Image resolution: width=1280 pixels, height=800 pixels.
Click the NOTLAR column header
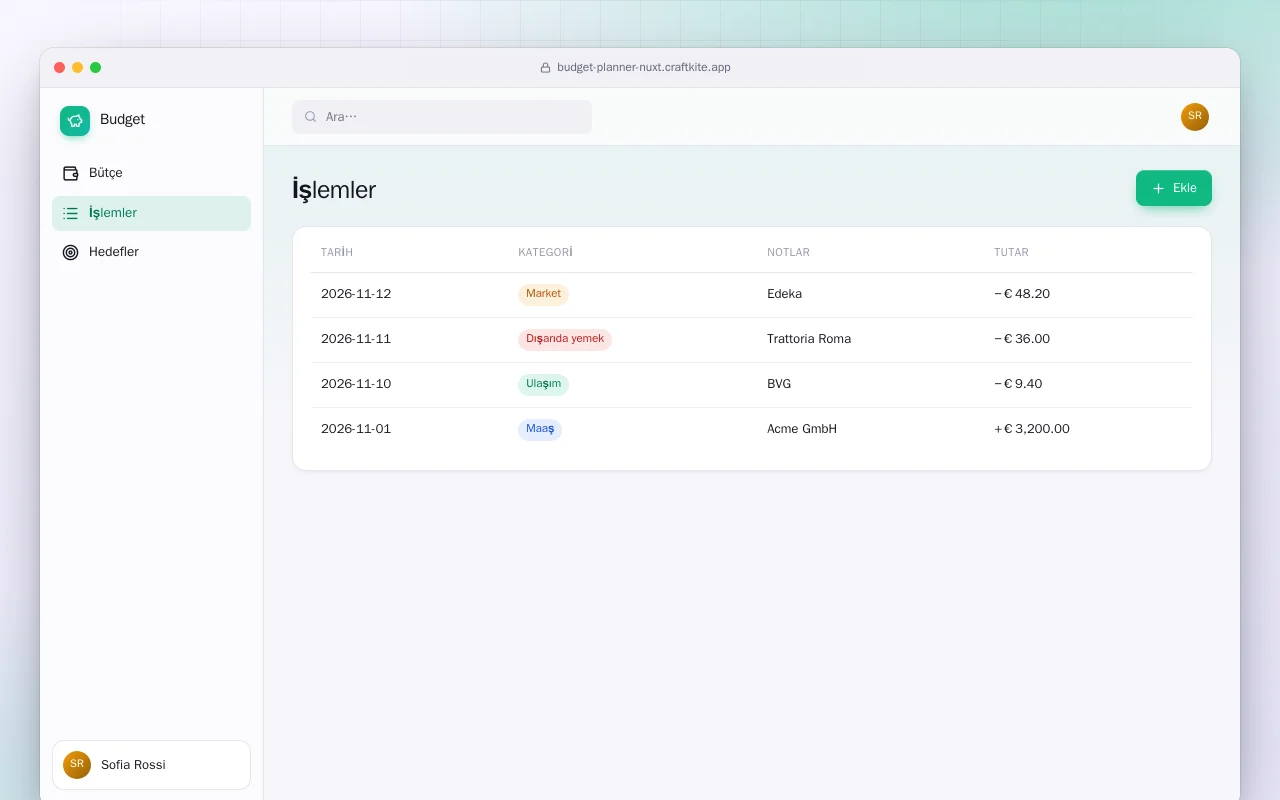click(788, 252)
